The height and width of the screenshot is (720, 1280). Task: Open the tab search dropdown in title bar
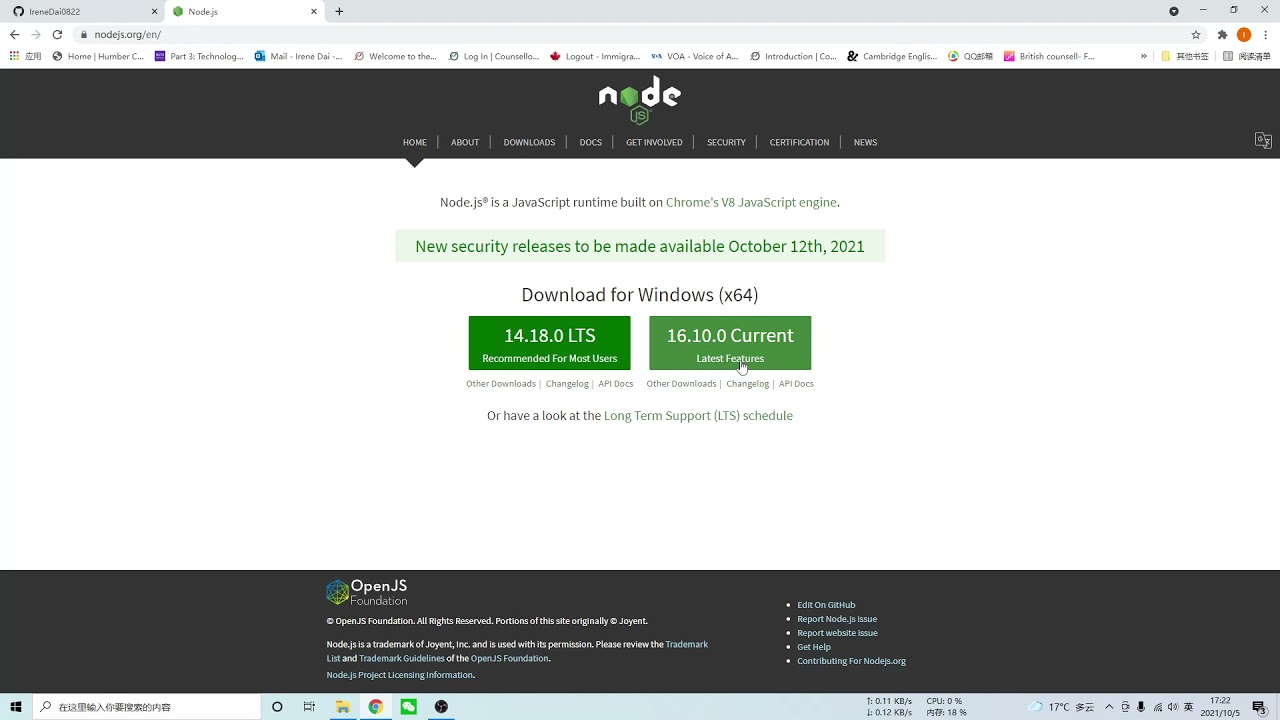tap(1174, 11)
